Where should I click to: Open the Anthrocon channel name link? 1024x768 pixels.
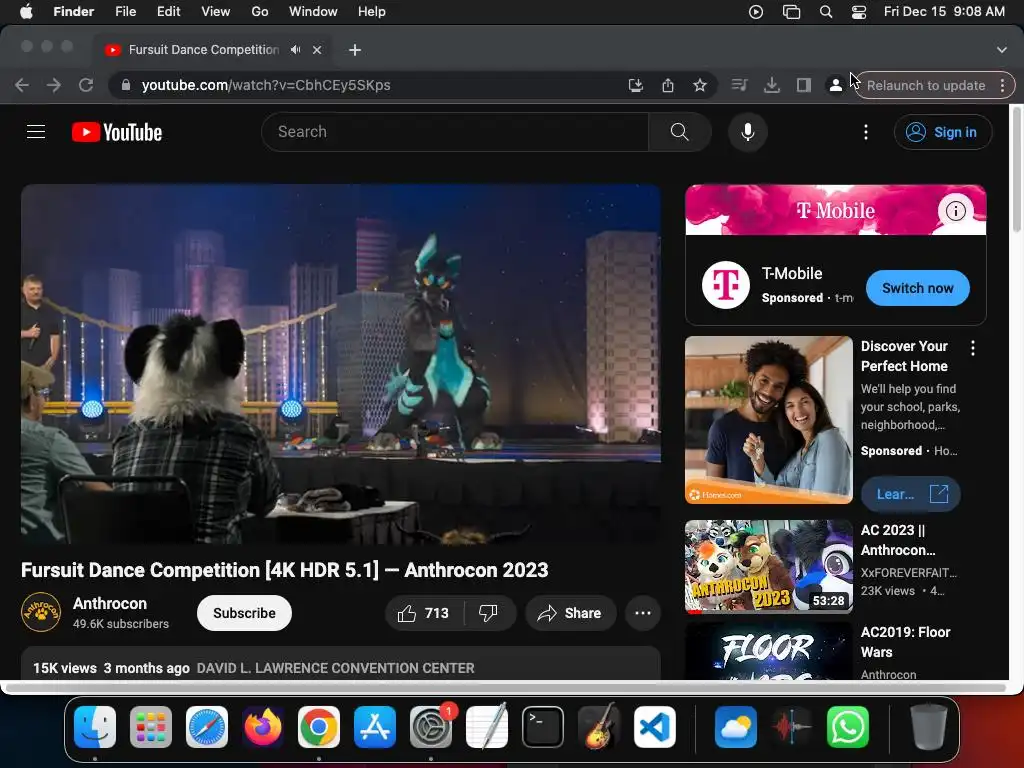click(110, 603)
